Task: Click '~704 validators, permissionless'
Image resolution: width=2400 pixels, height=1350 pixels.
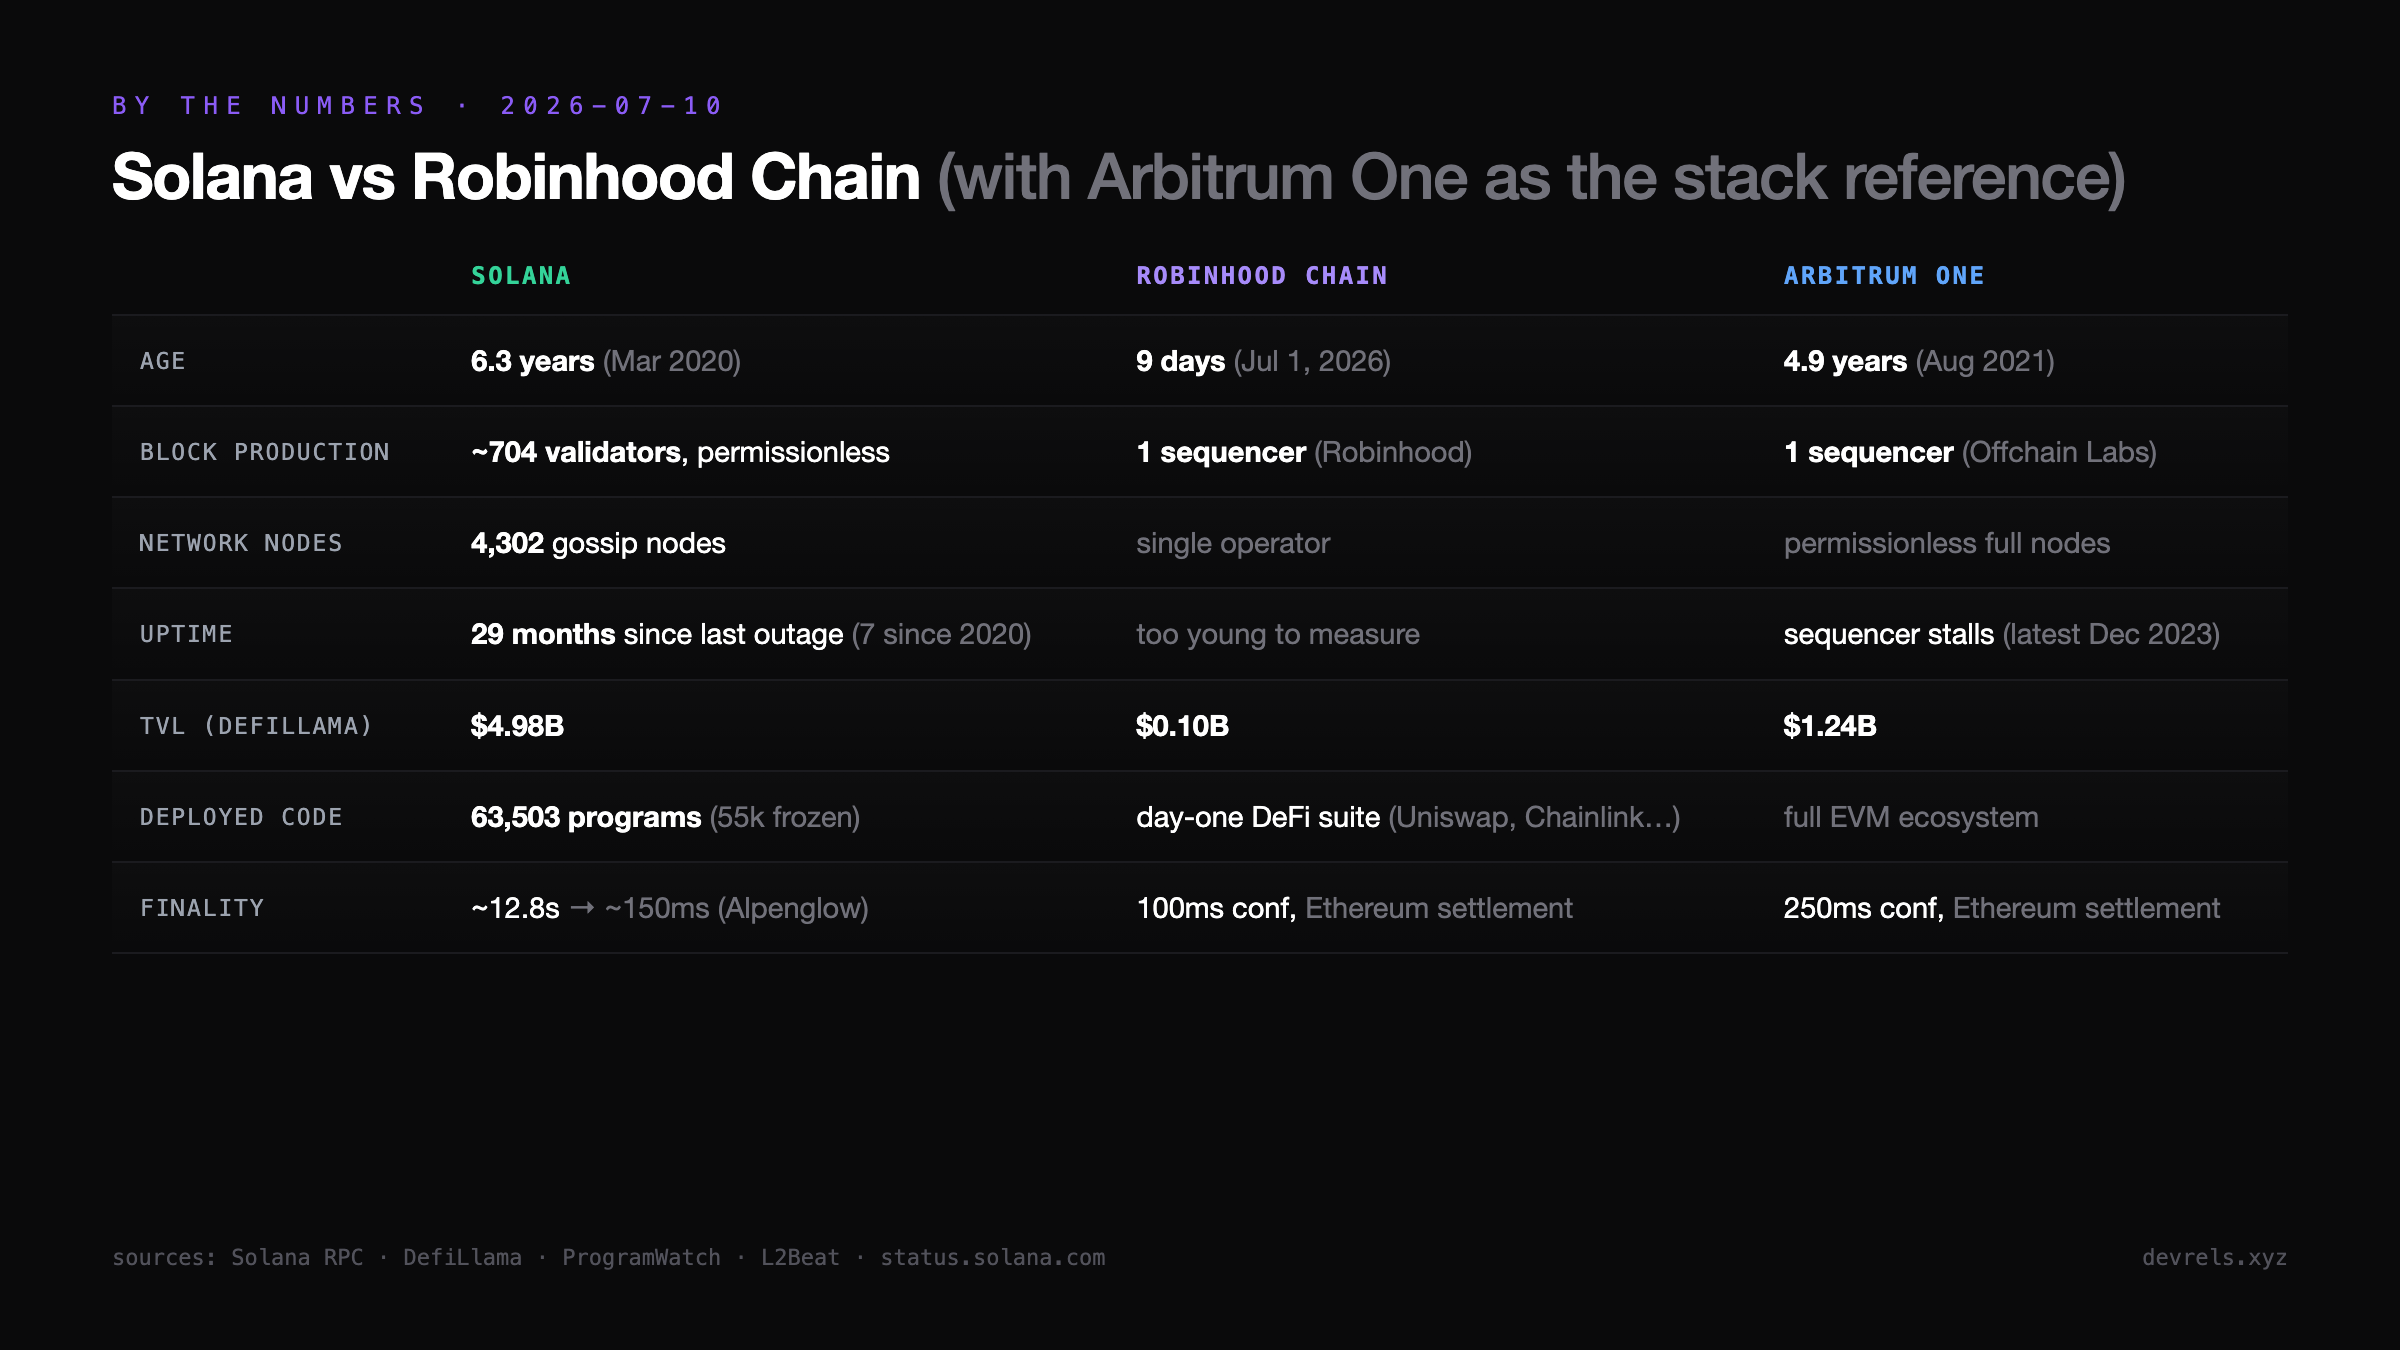Action: [x=680, y=452]
